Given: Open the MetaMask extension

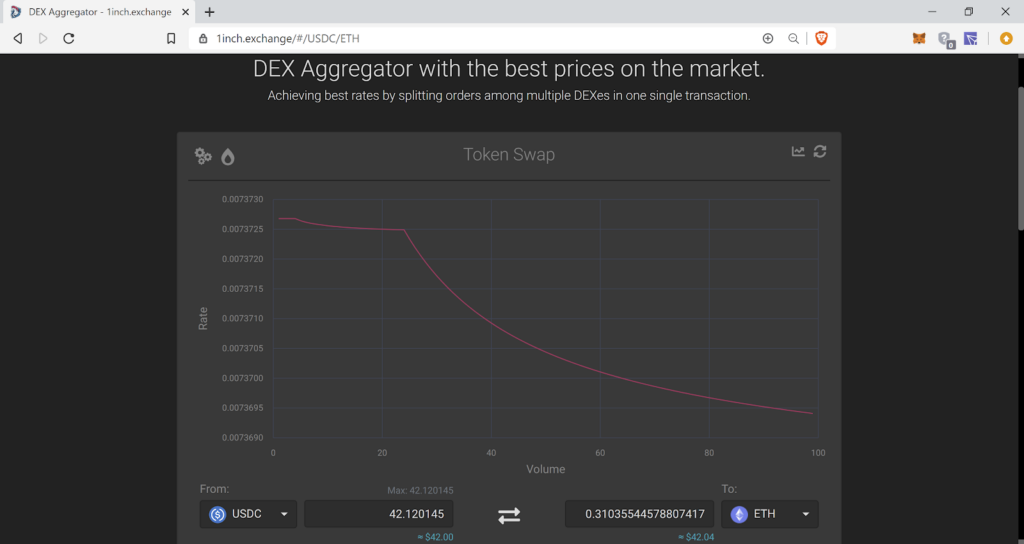Looking at the screenshot, I should (919, 39).
